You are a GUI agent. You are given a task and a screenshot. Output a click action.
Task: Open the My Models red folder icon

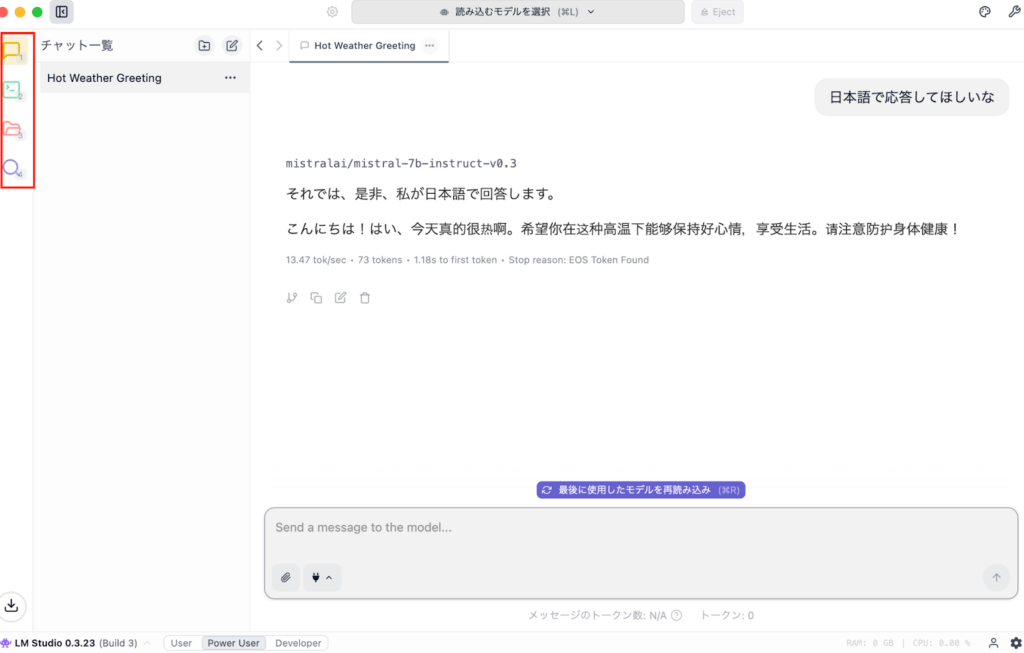pyautogui.click(x=14, y=129)
